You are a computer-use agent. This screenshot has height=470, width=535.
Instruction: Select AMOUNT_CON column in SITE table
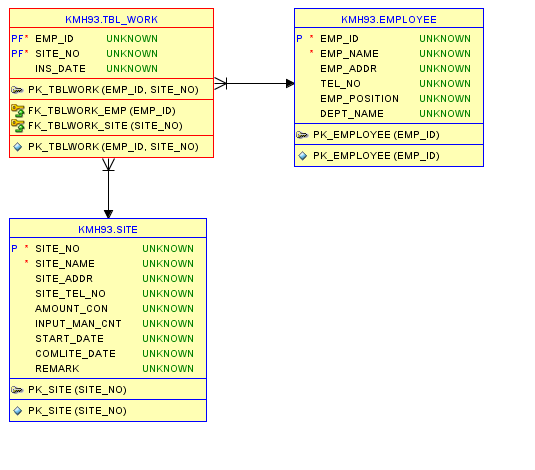pos(71,309)
